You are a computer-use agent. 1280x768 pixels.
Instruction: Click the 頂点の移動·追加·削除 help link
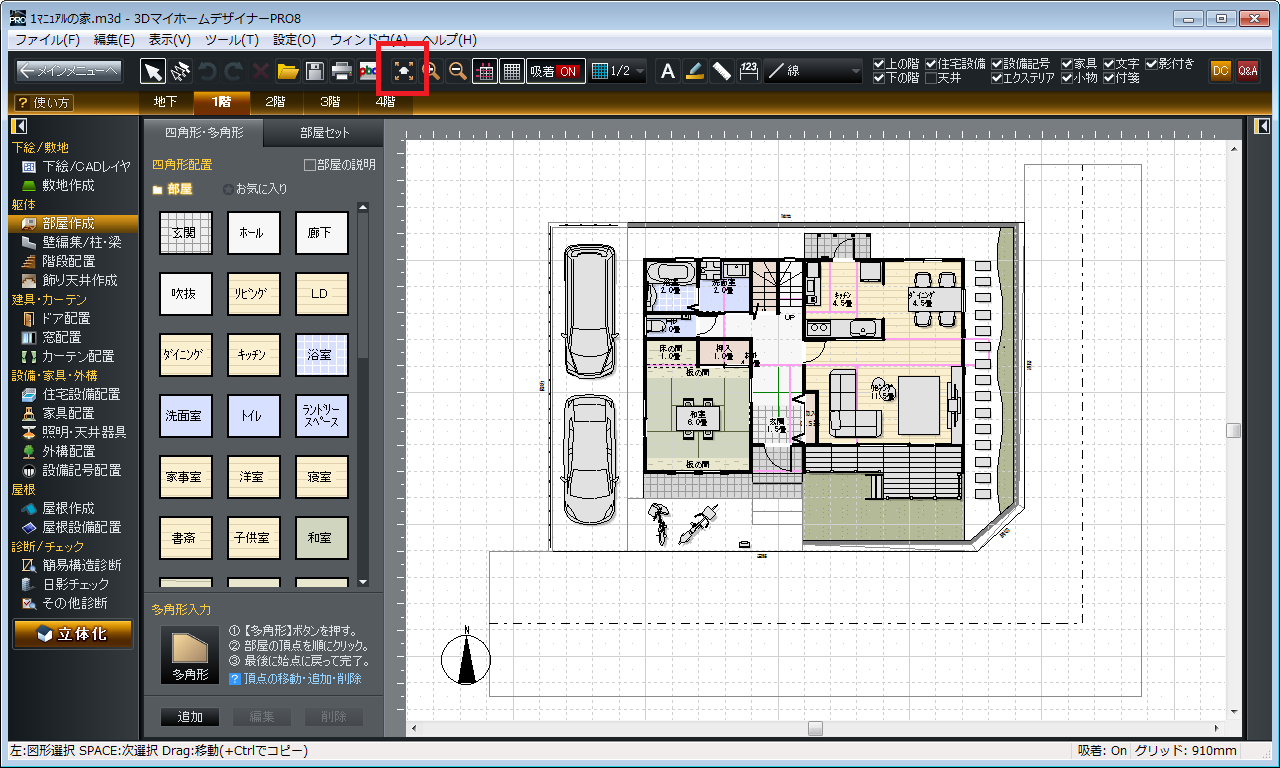coord(295,679)
